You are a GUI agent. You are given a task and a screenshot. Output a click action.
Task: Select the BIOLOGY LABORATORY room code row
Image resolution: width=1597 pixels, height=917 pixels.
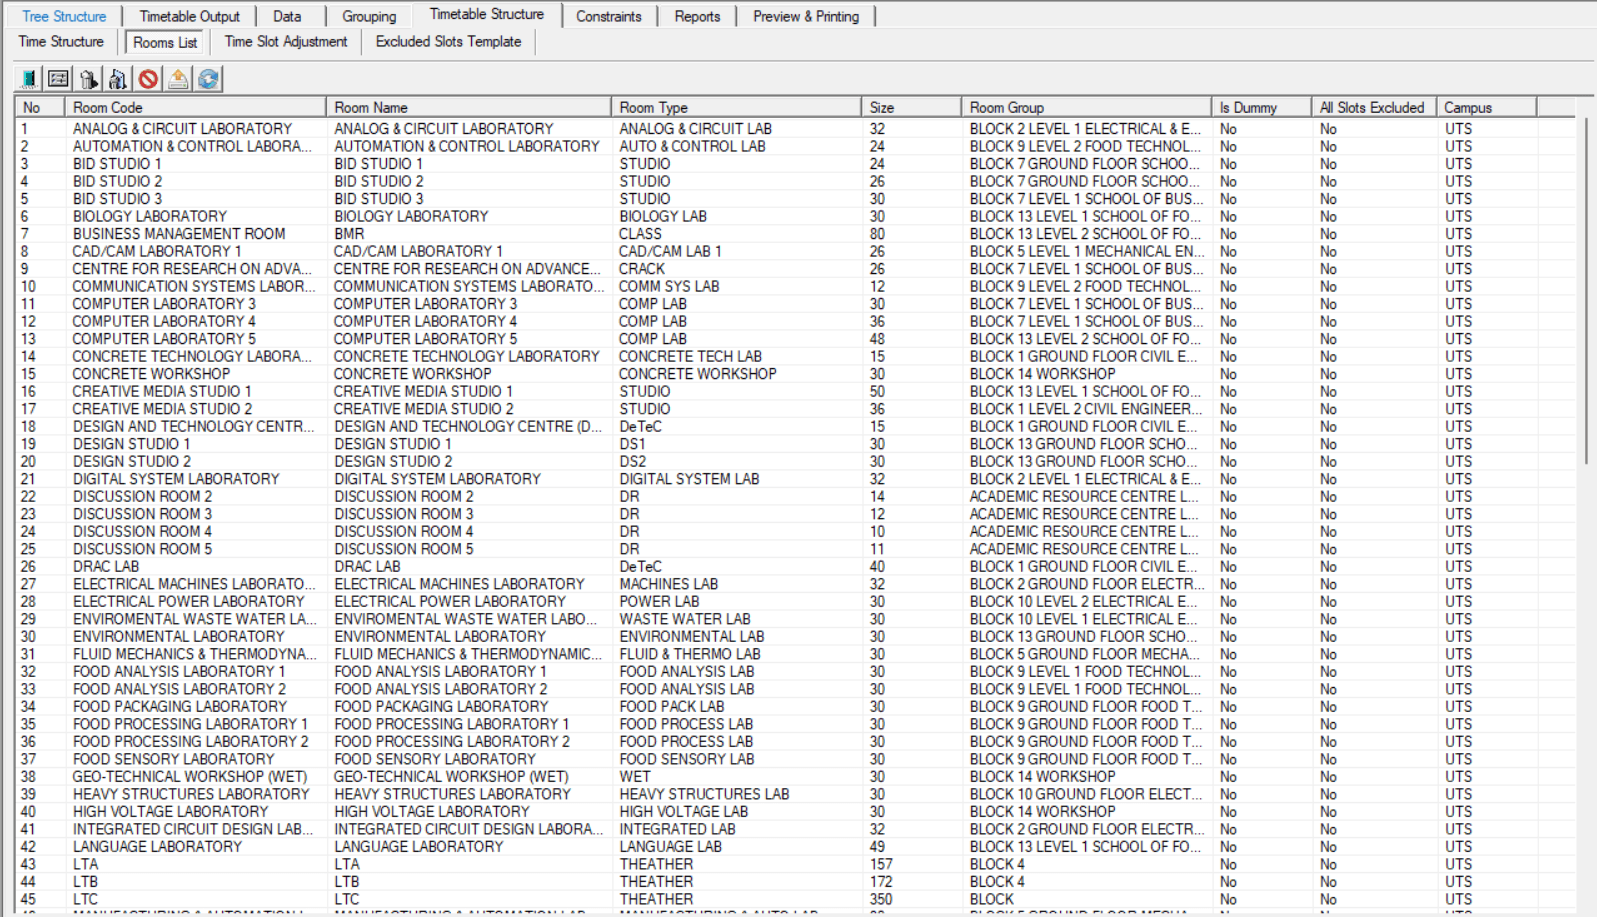[x=150, y=216]
